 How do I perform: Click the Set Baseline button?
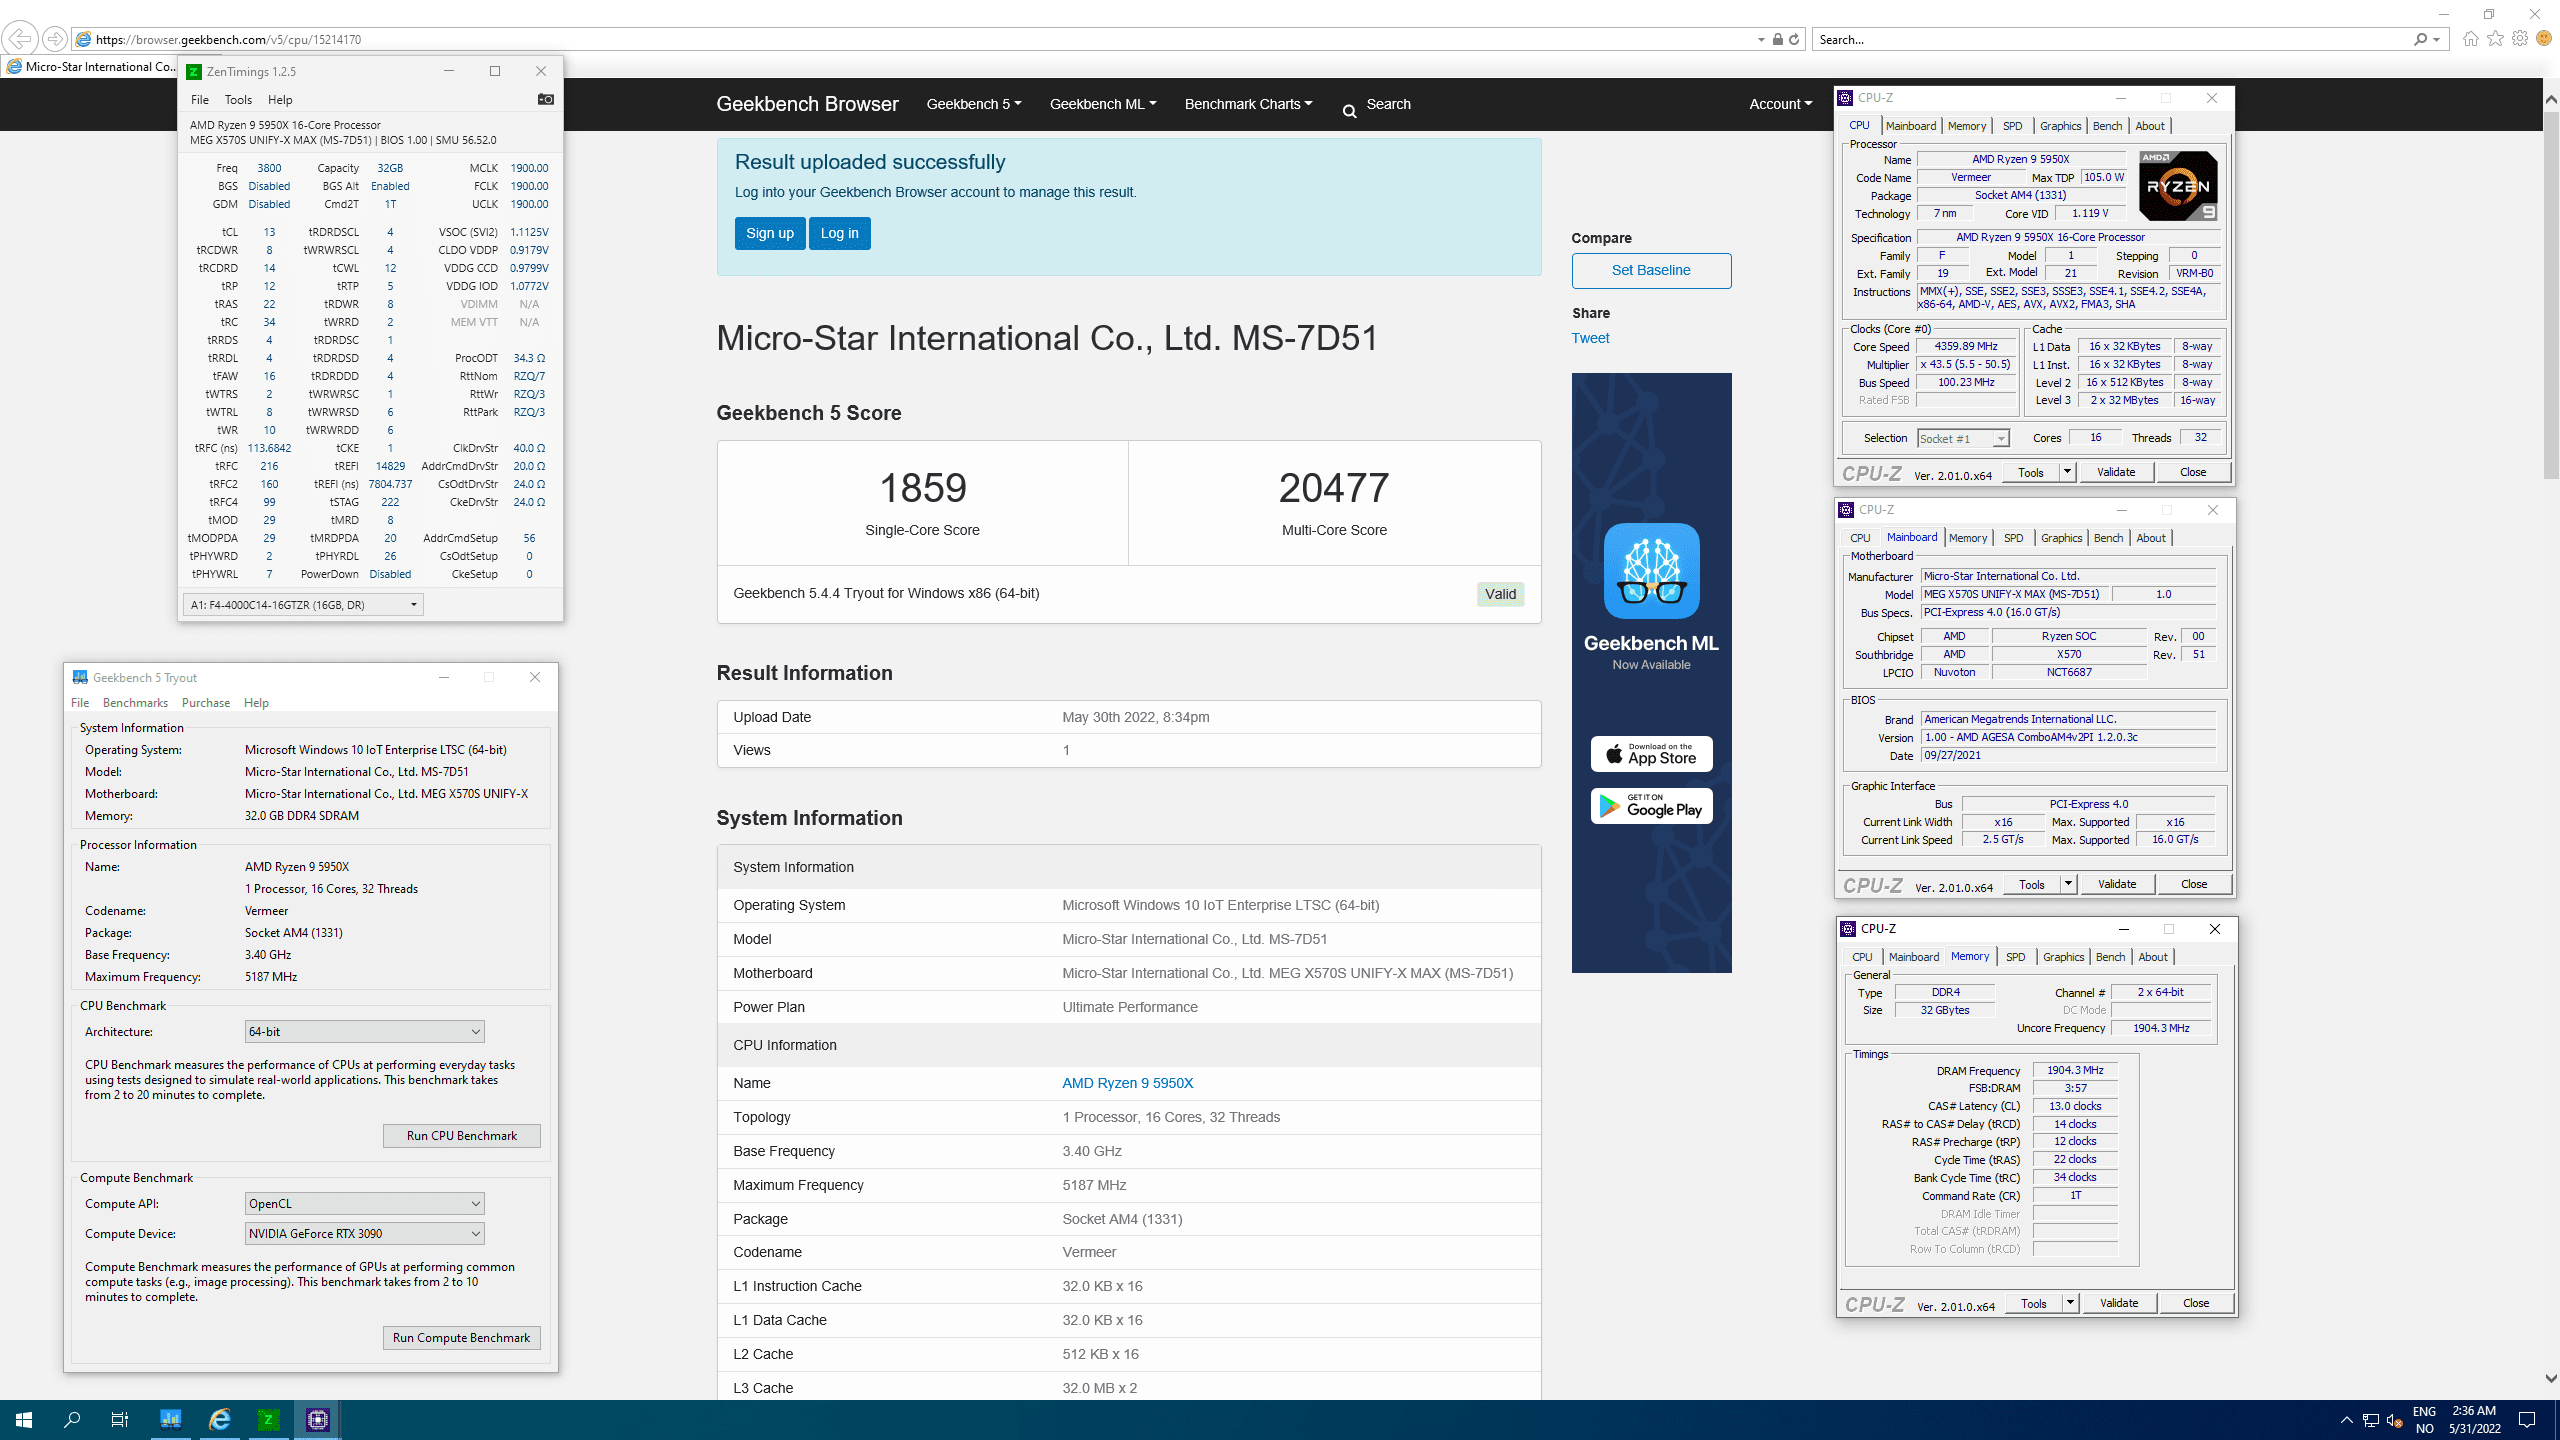point(1650,270)
